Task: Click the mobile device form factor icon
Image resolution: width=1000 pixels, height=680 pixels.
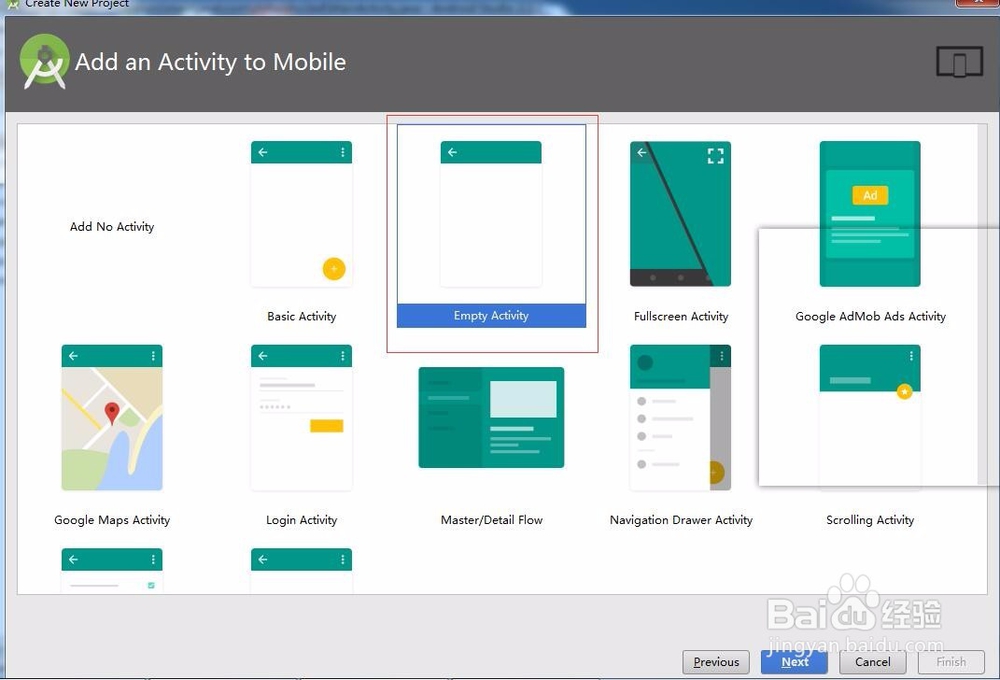Action: [x=959, y=61]
